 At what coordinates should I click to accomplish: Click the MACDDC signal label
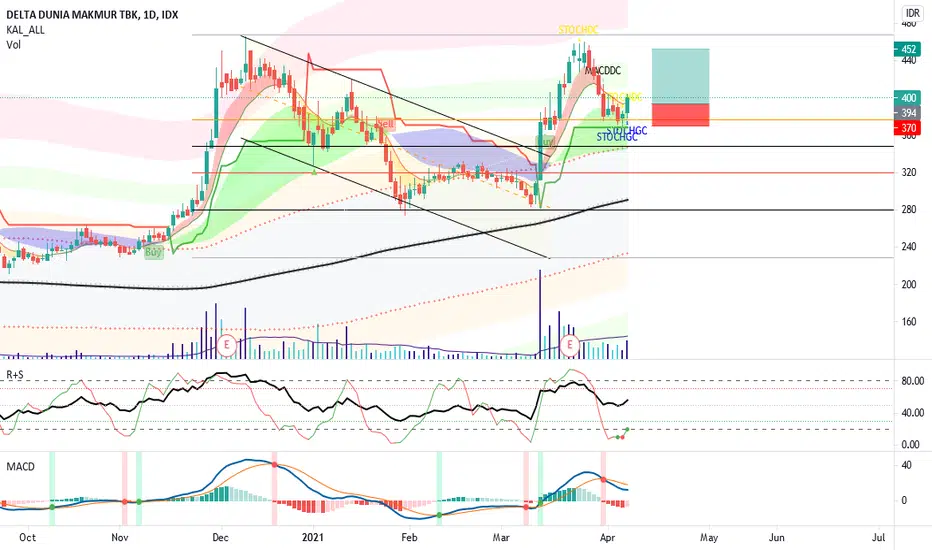pos(603,71)
